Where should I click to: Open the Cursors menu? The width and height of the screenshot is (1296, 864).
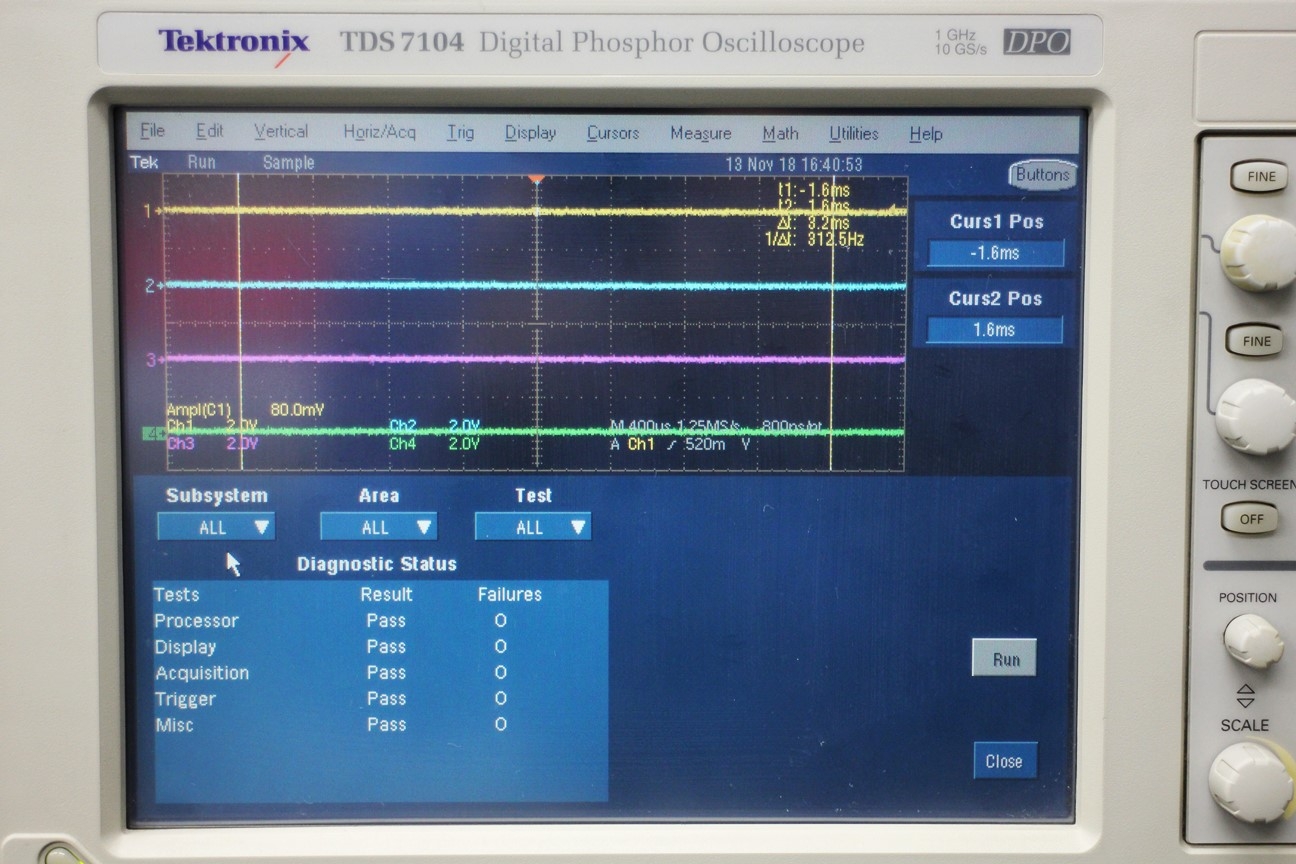pyautogui.click(x=612, y=133)
